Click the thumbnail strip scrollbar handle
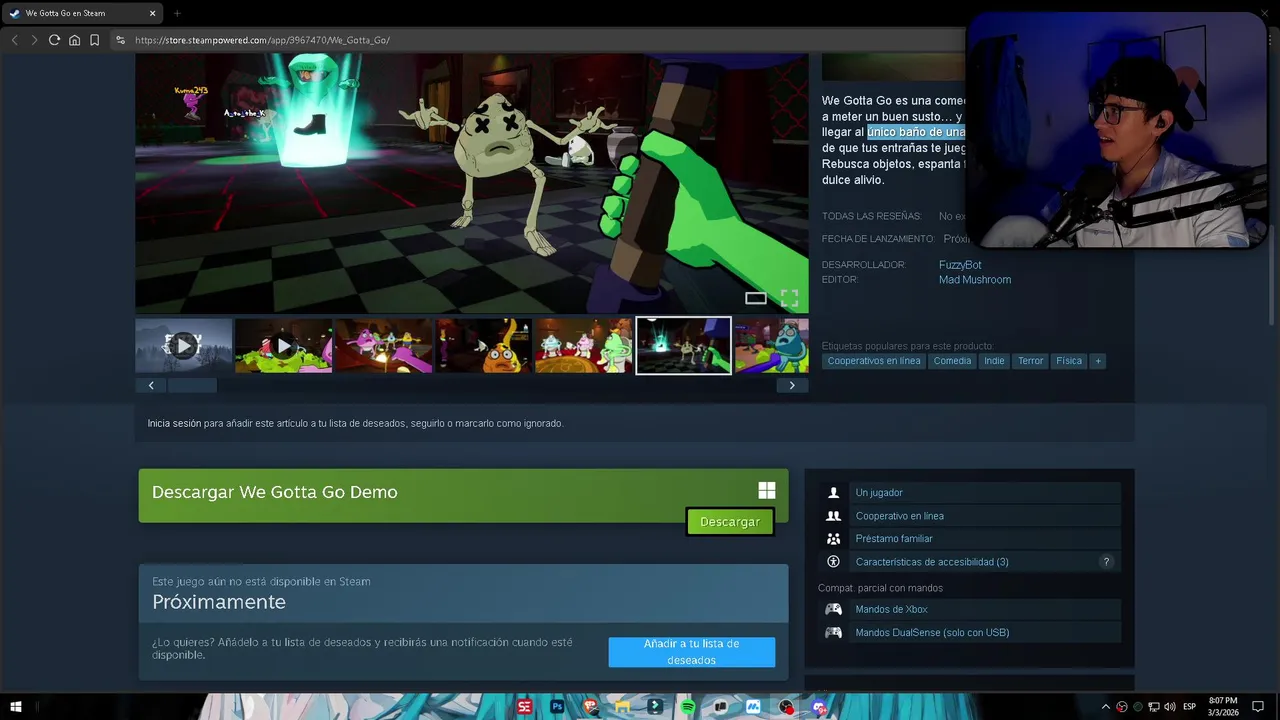1280x720 pixels. (x=192, y=385)
